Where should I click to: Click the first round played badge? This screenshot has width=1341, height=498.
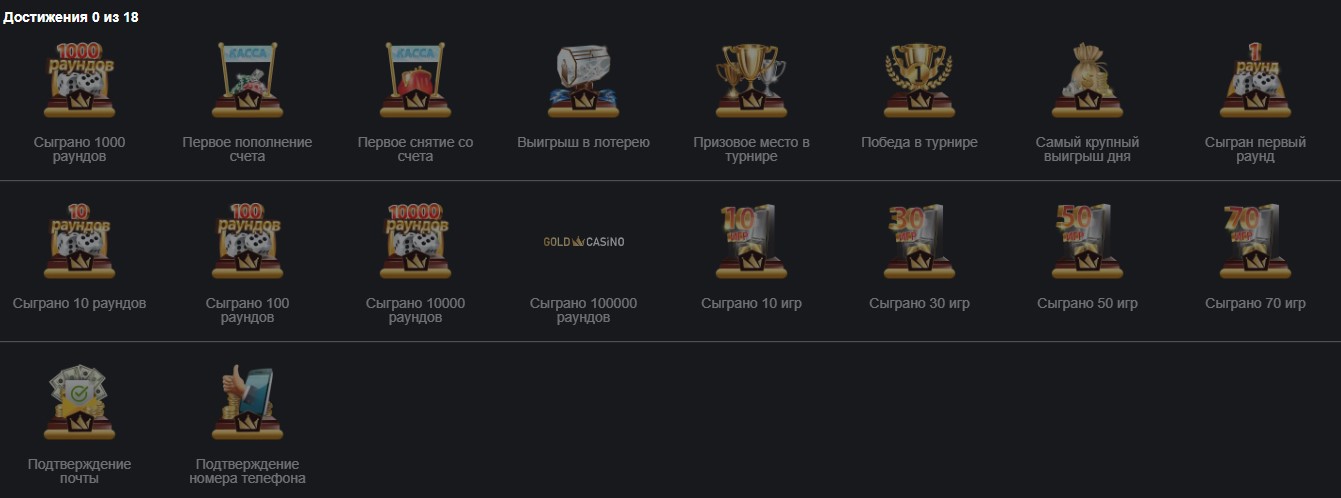click(x=1255, y=80)
